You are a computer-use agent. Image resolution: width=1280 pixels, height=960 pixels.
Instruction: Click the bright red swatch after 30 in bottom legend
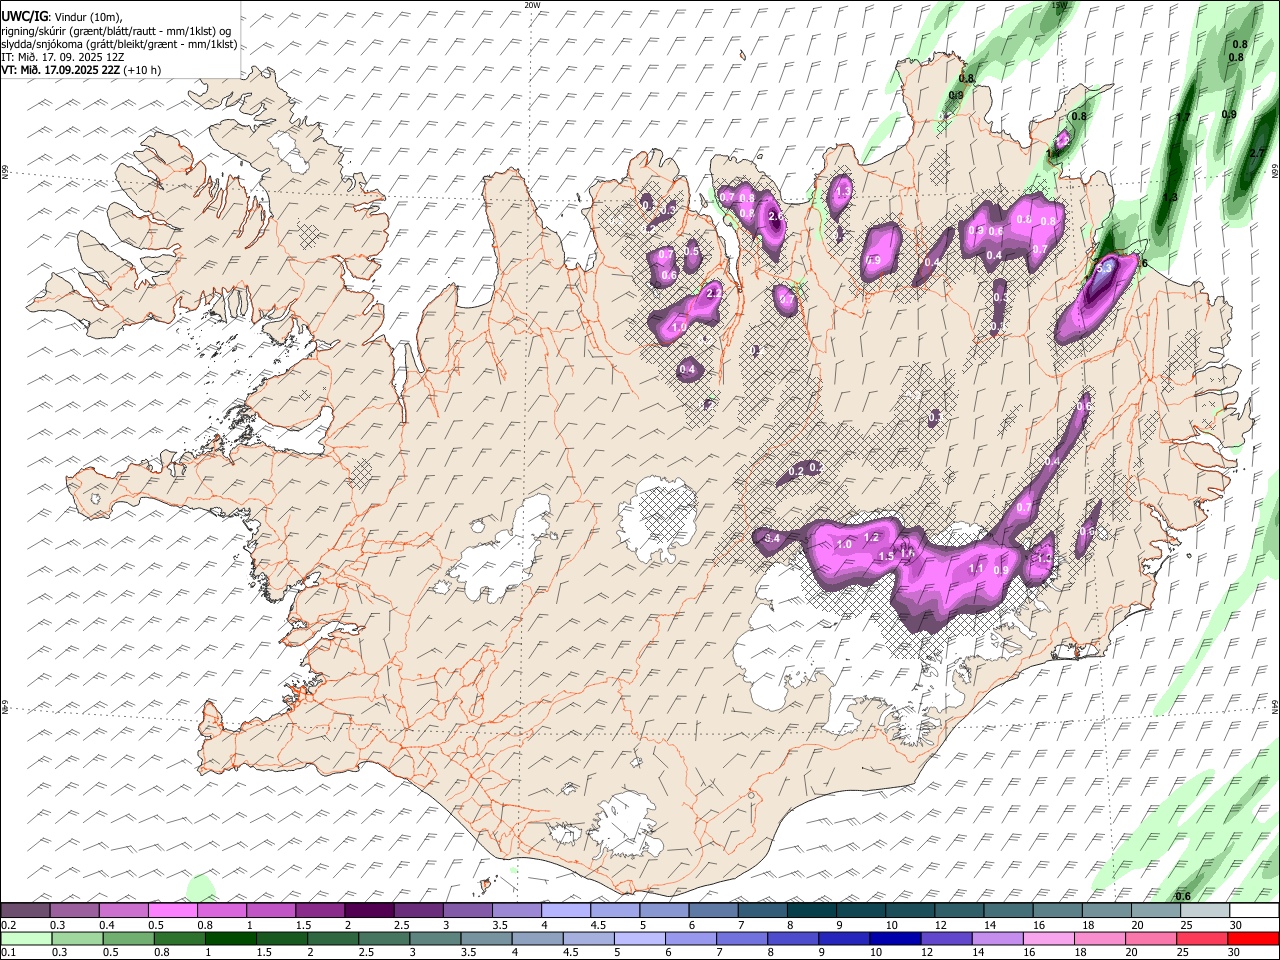point(1252,939)
